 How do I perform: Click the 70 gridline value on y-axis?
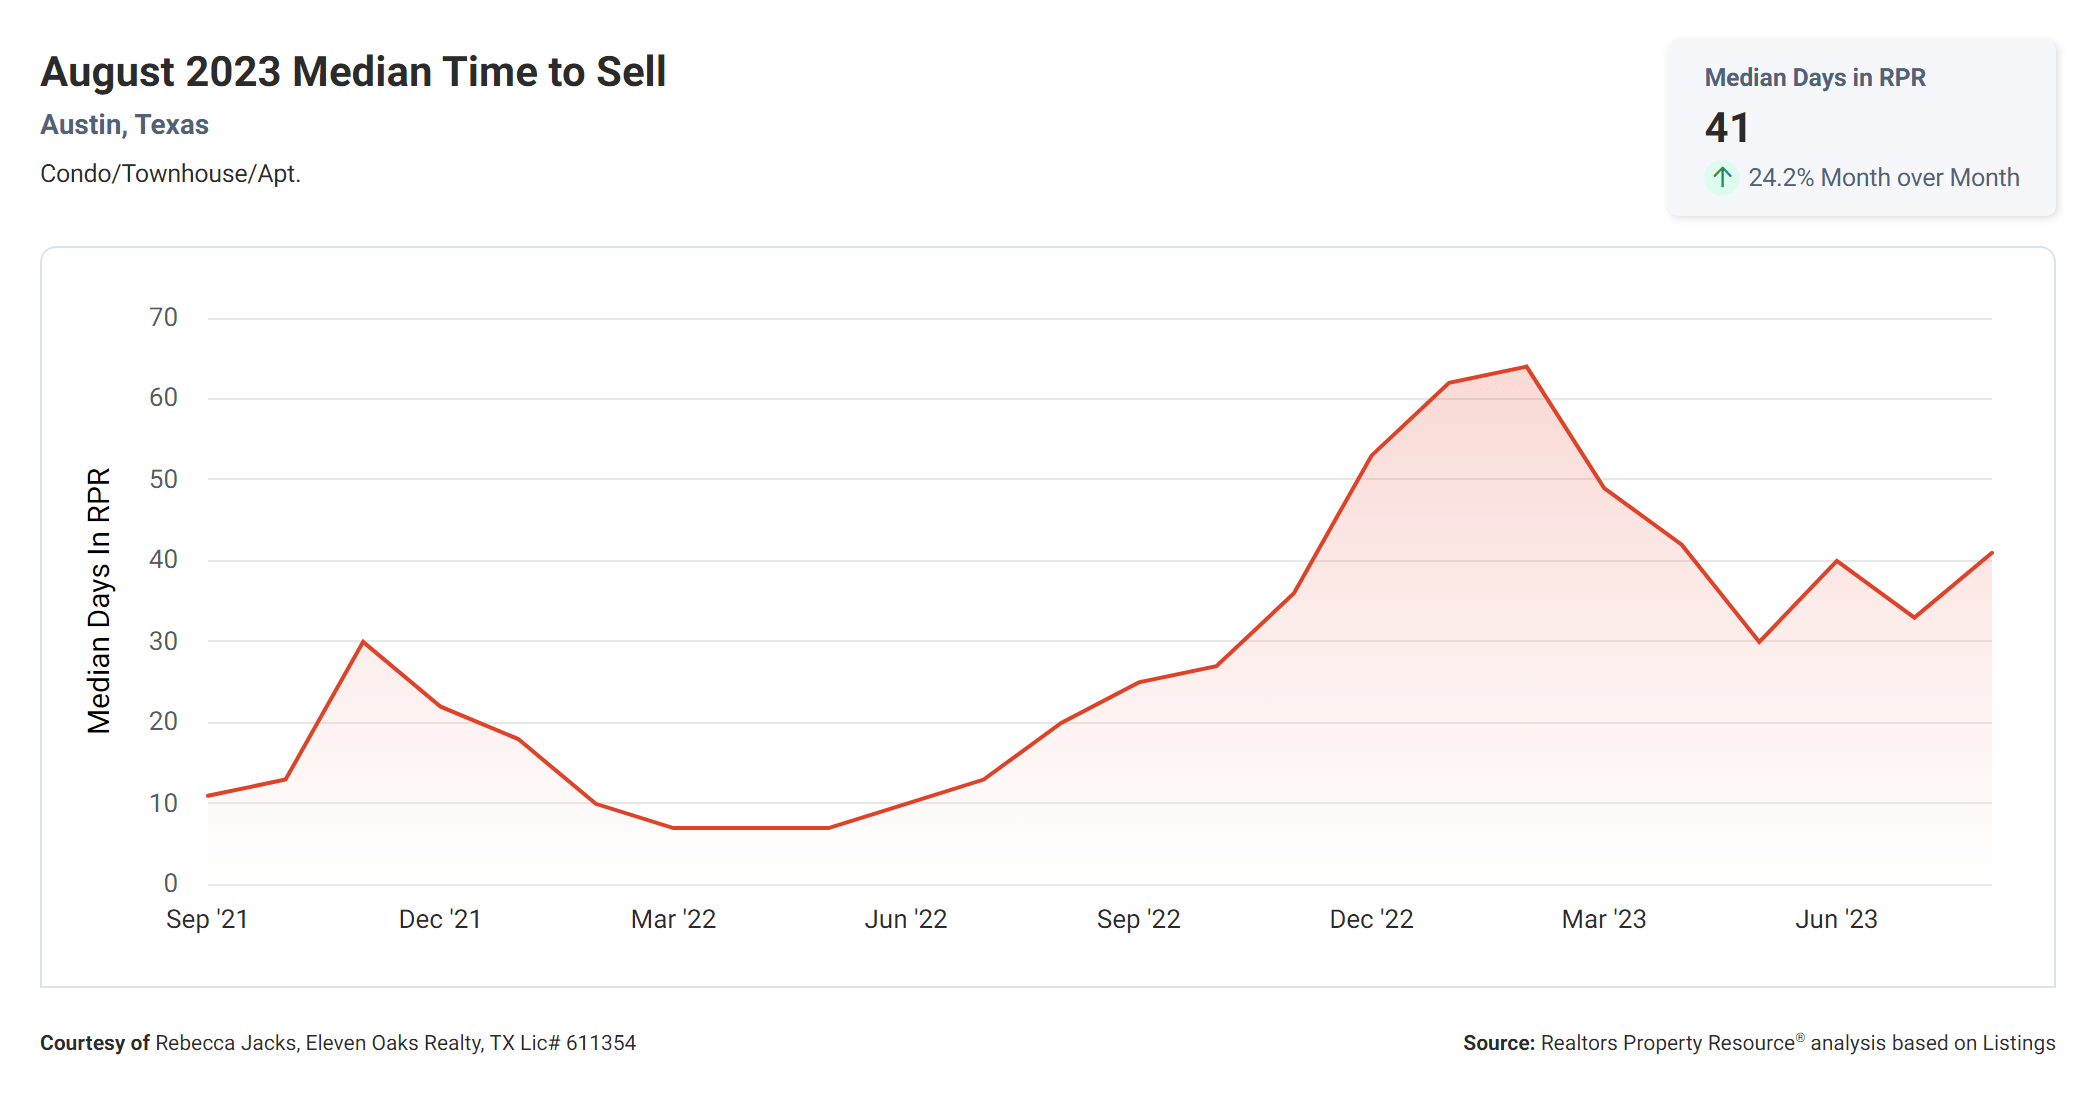(x=163, y=317)
